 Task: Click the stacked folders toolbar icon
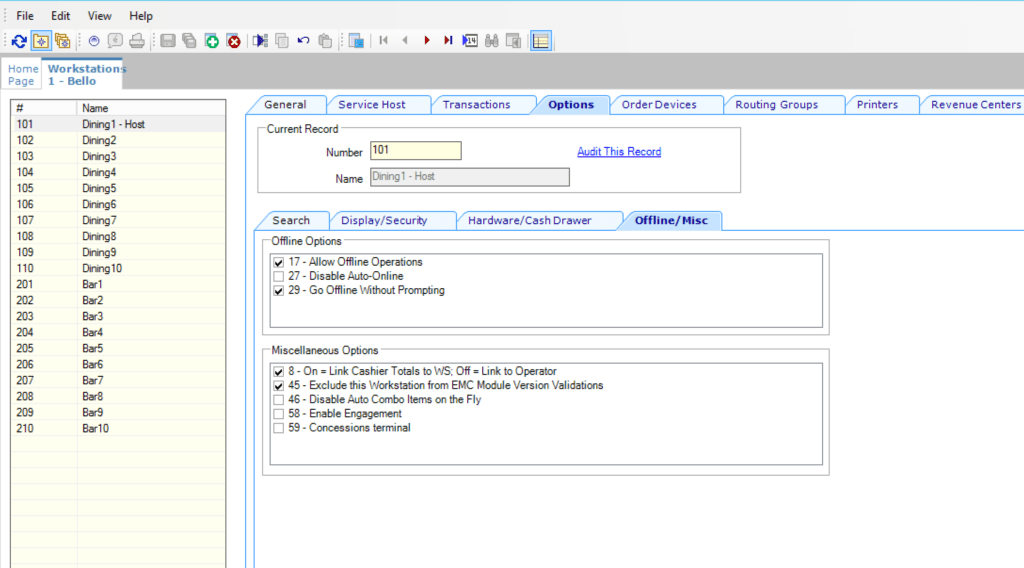[63, 41]
